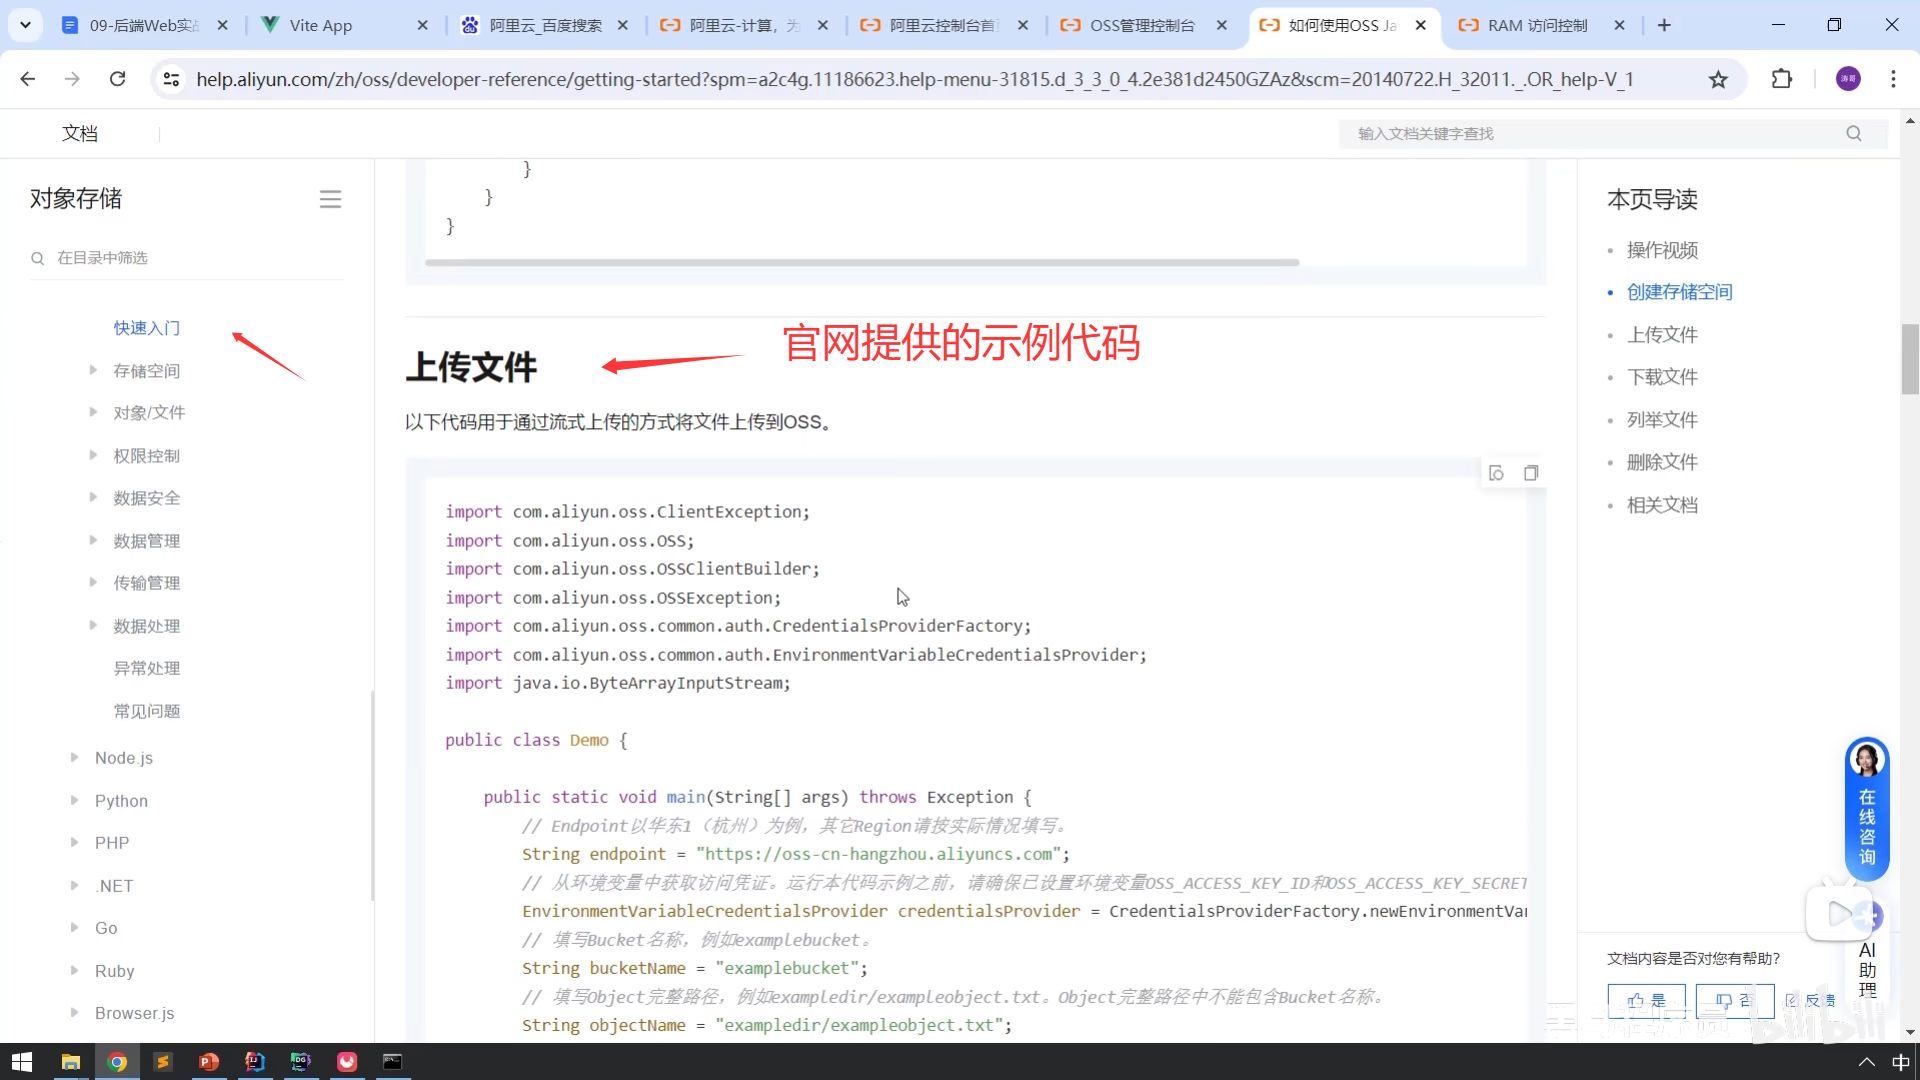The image size is (1920, 1080).
Task: Click the horizontal code scrollbar
Action: 861,262
